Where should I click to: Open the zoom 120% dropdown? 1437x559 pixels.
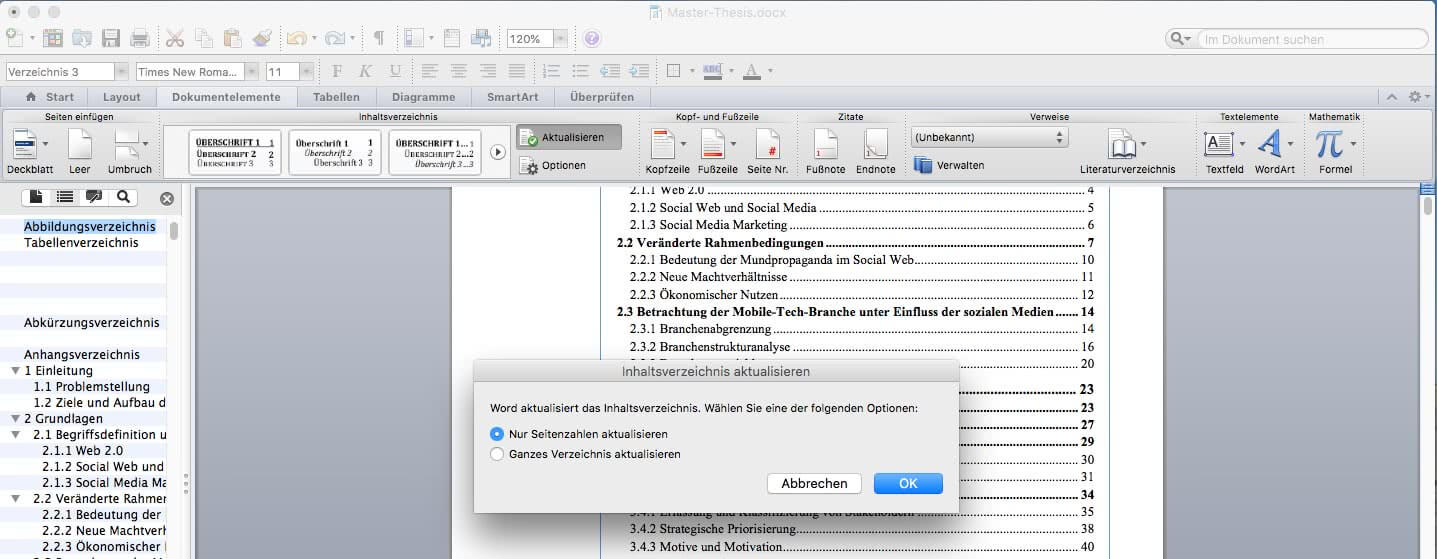tap(560, 39)
